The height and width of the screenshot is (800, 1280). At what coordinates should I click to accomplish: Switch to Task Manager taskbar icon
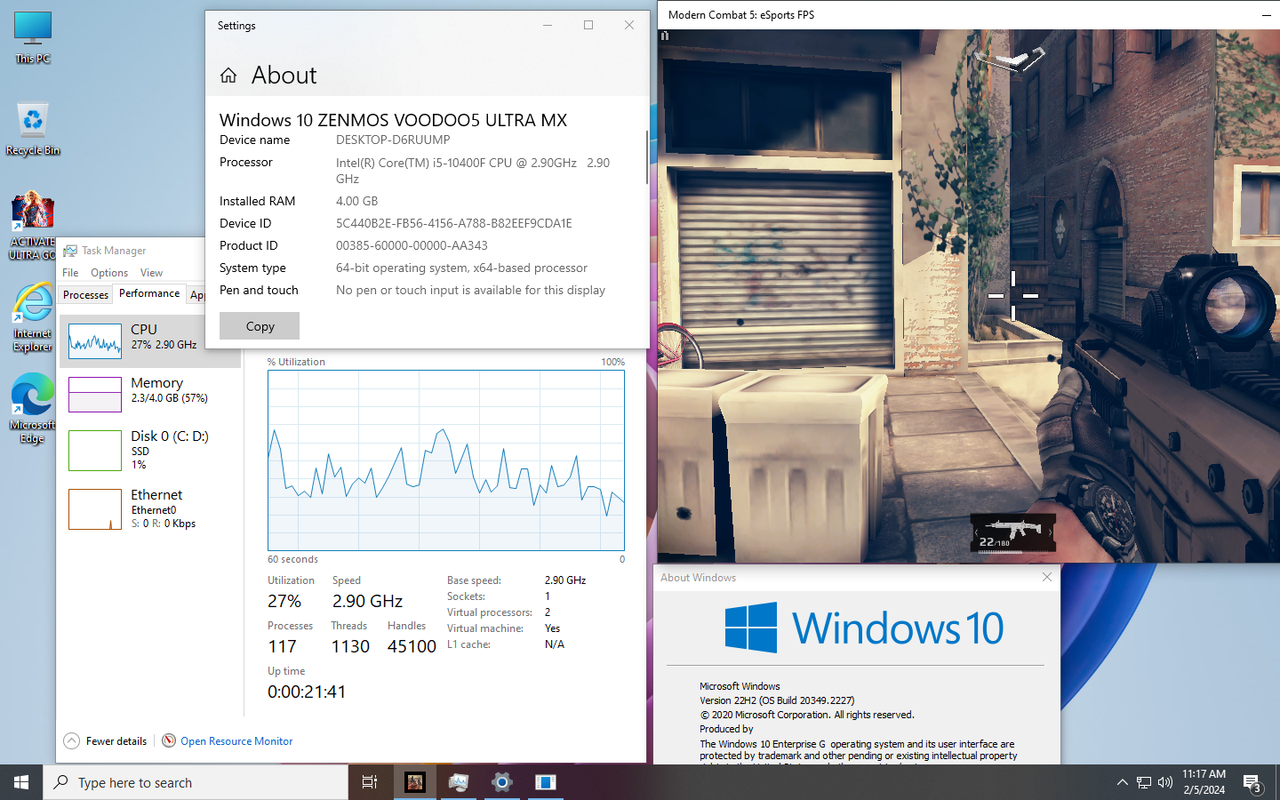(x=458, y=782)
